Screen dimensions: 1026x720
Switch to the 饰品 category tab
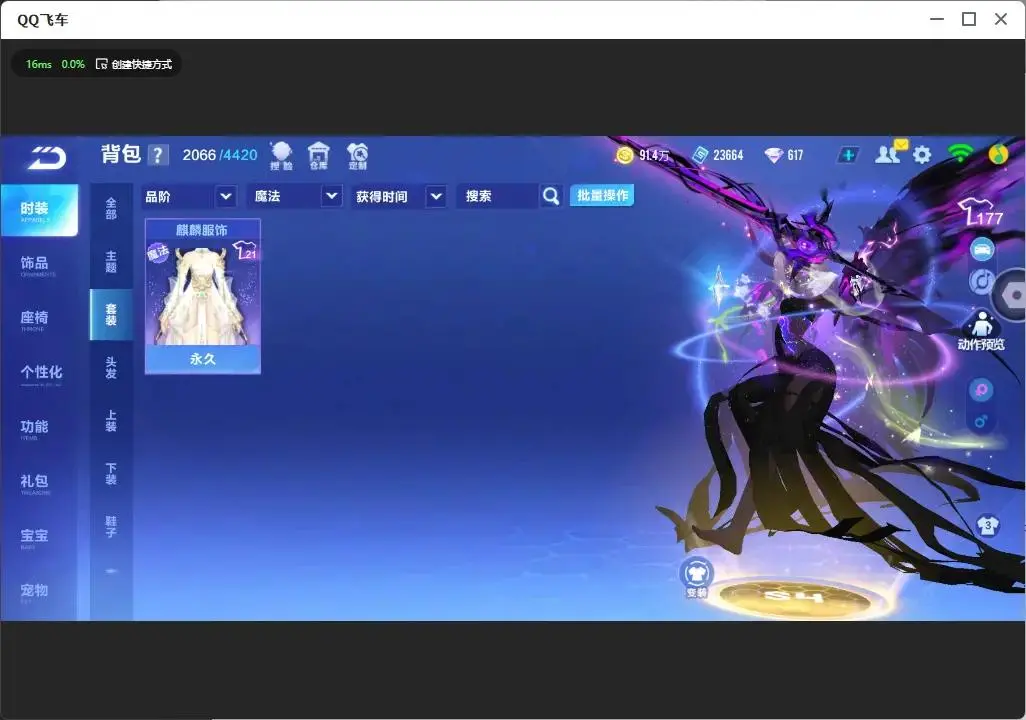pos(34,264)
